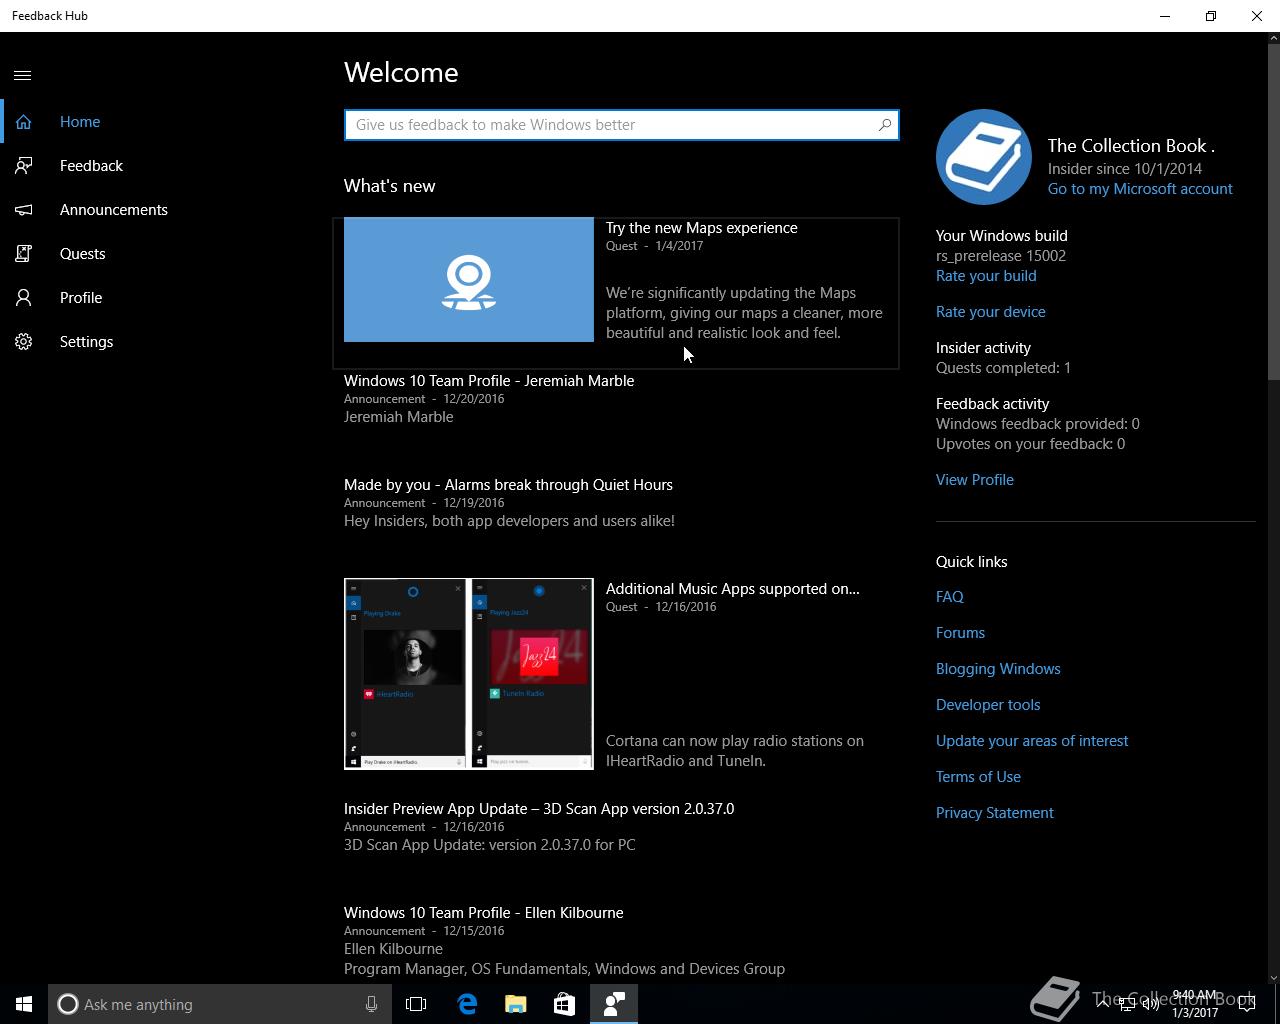Open the Blogging Windows link
The height and width of the screenshot is (1024, 1280).
click(x=998, y=669)
